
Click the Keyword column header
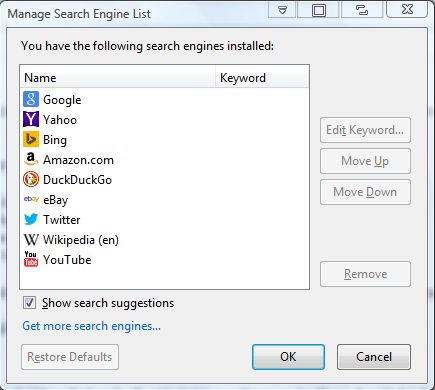262,78
